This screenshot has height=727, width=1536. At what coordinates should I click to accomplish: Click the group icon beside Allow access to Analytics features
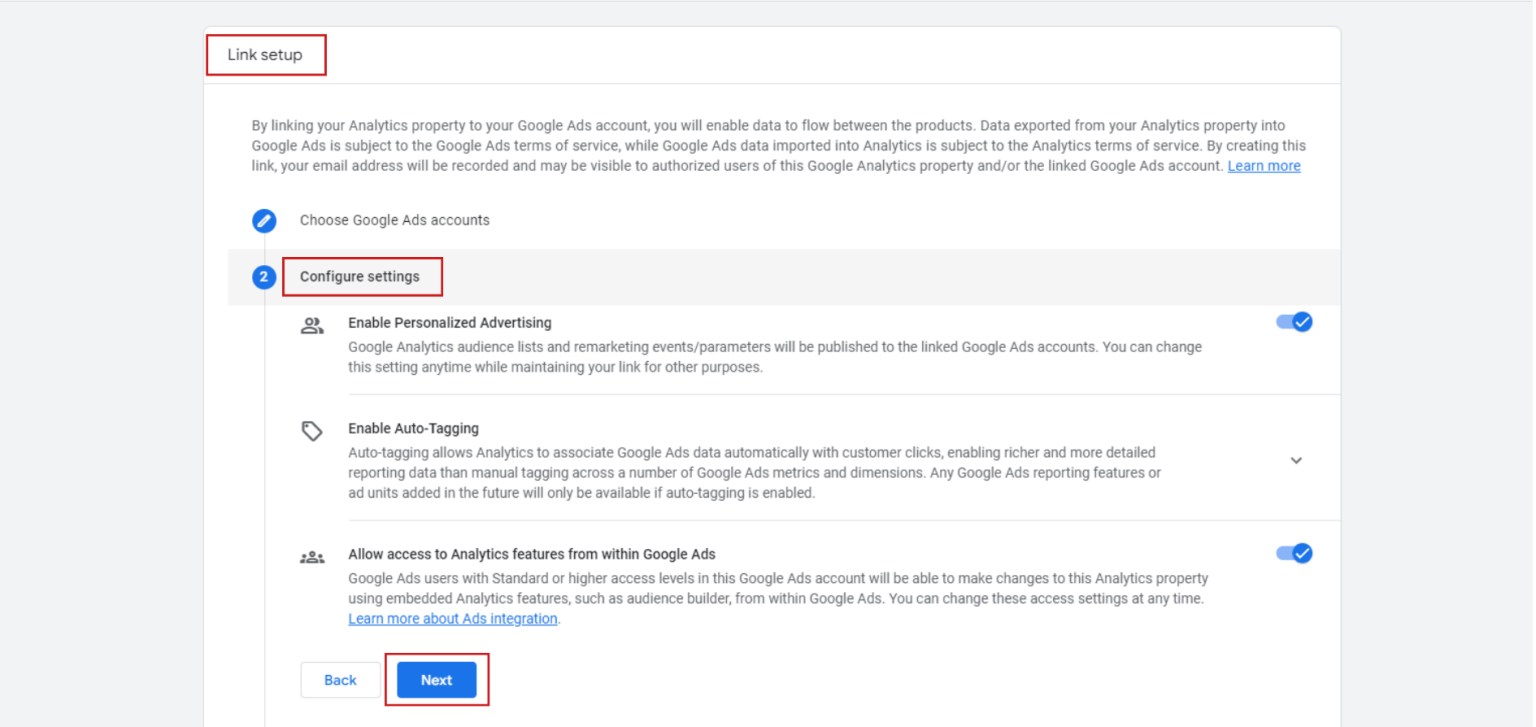(312, 557)
